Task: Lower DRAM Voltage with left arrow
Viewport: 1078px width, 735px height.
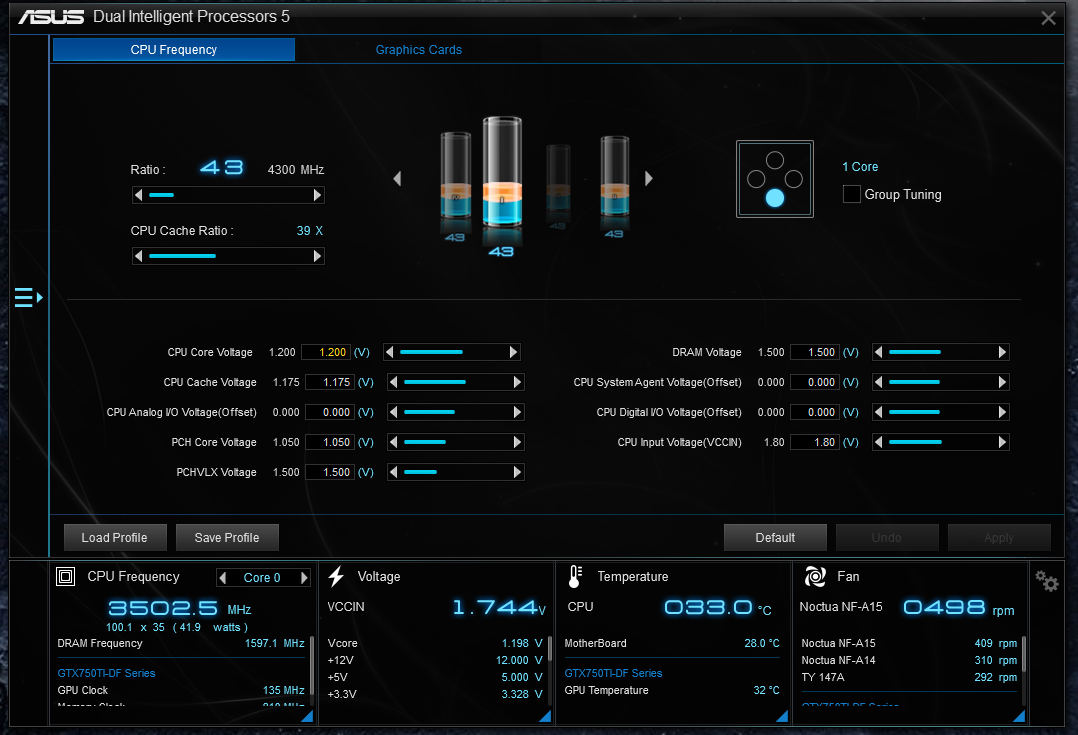Action: pyautogui.click(x=879, y=352)
